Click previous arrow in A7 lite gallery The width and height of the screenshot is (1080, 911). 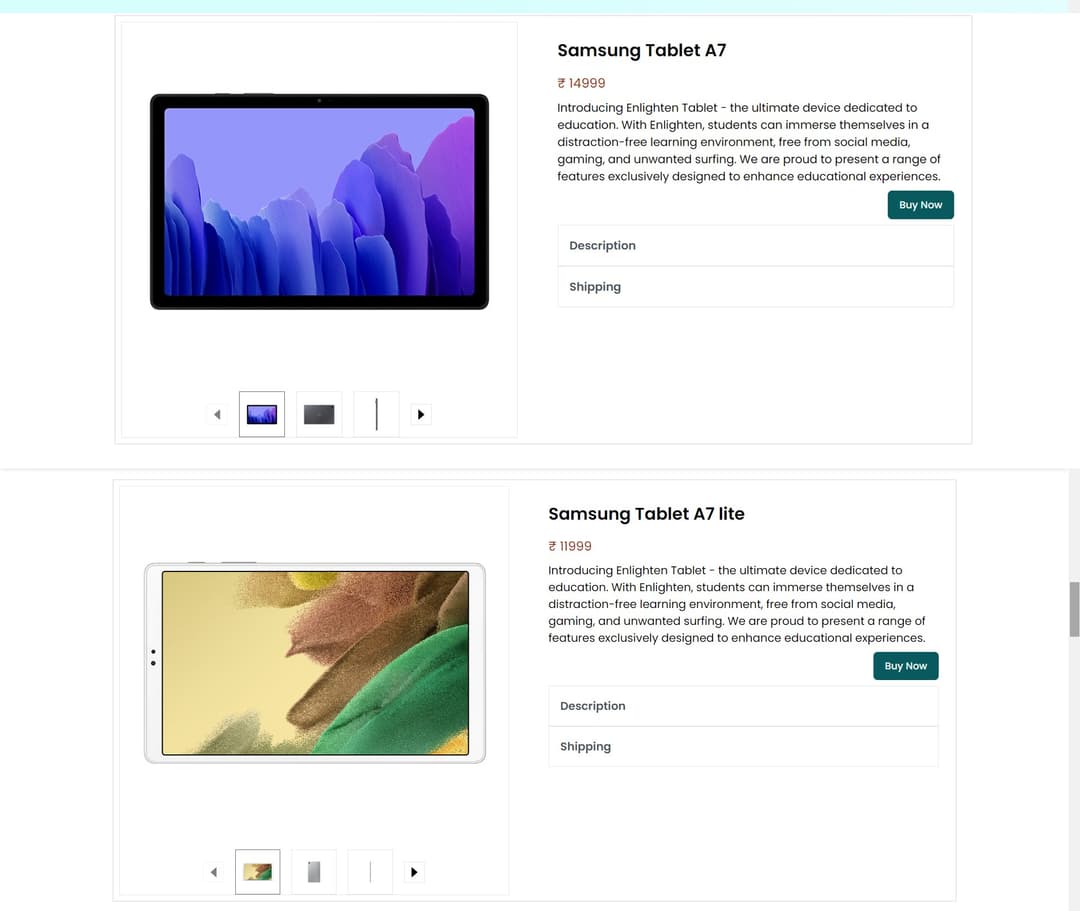coord(214,872)
